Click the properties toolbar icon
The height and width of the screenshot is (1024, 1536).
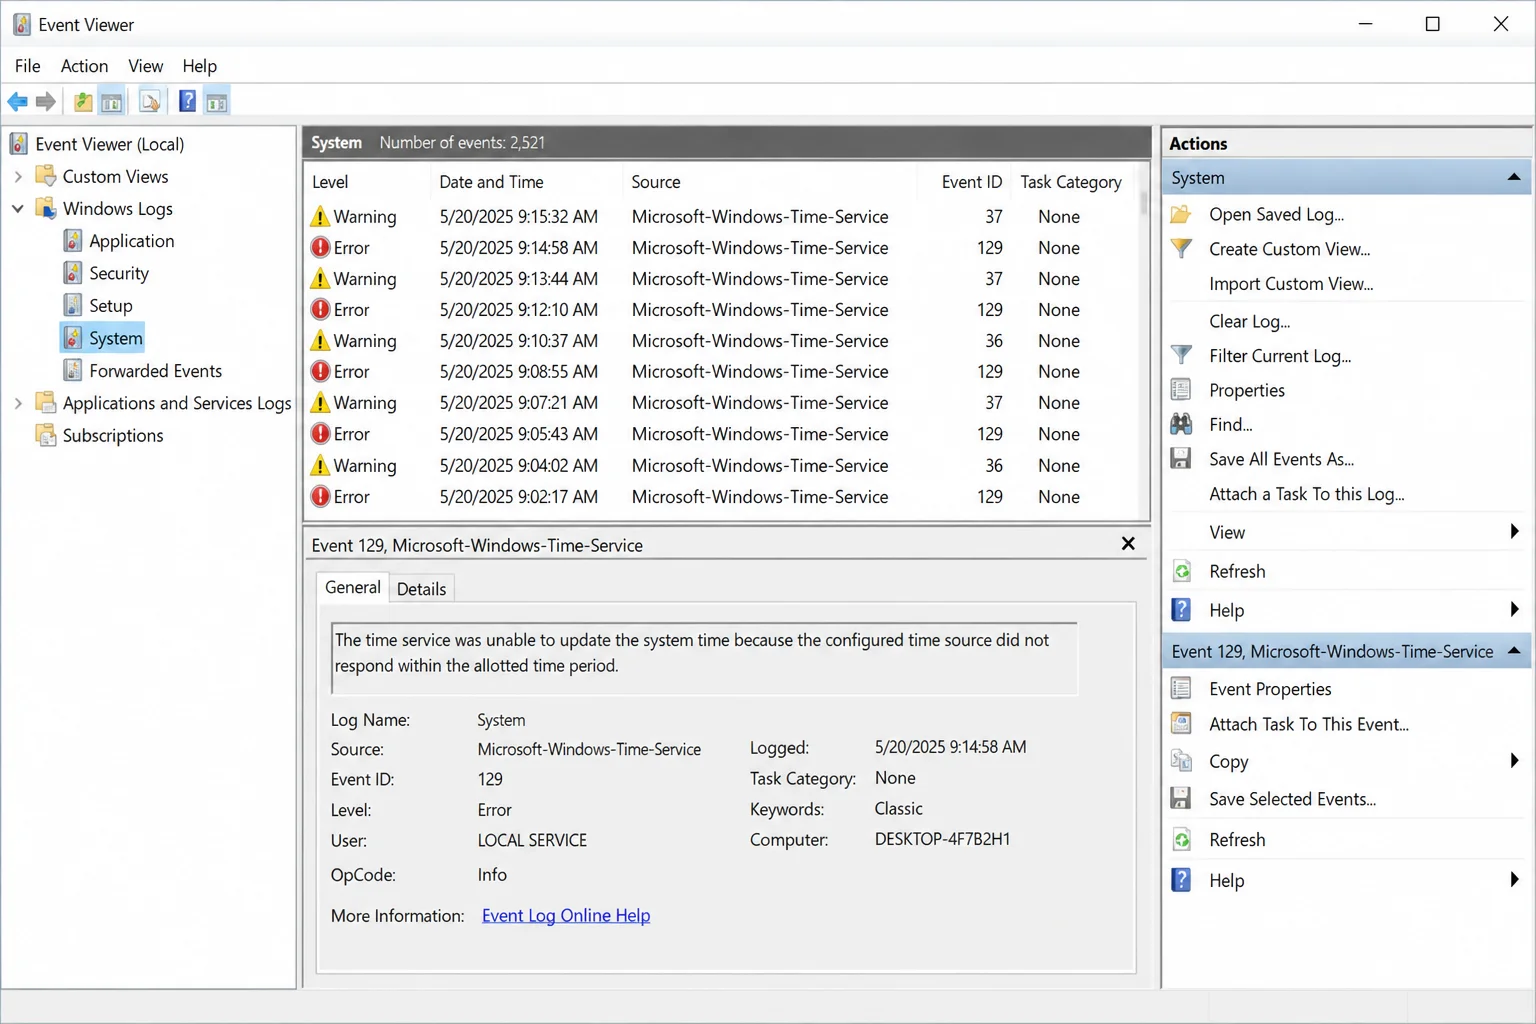click(150, 102)
